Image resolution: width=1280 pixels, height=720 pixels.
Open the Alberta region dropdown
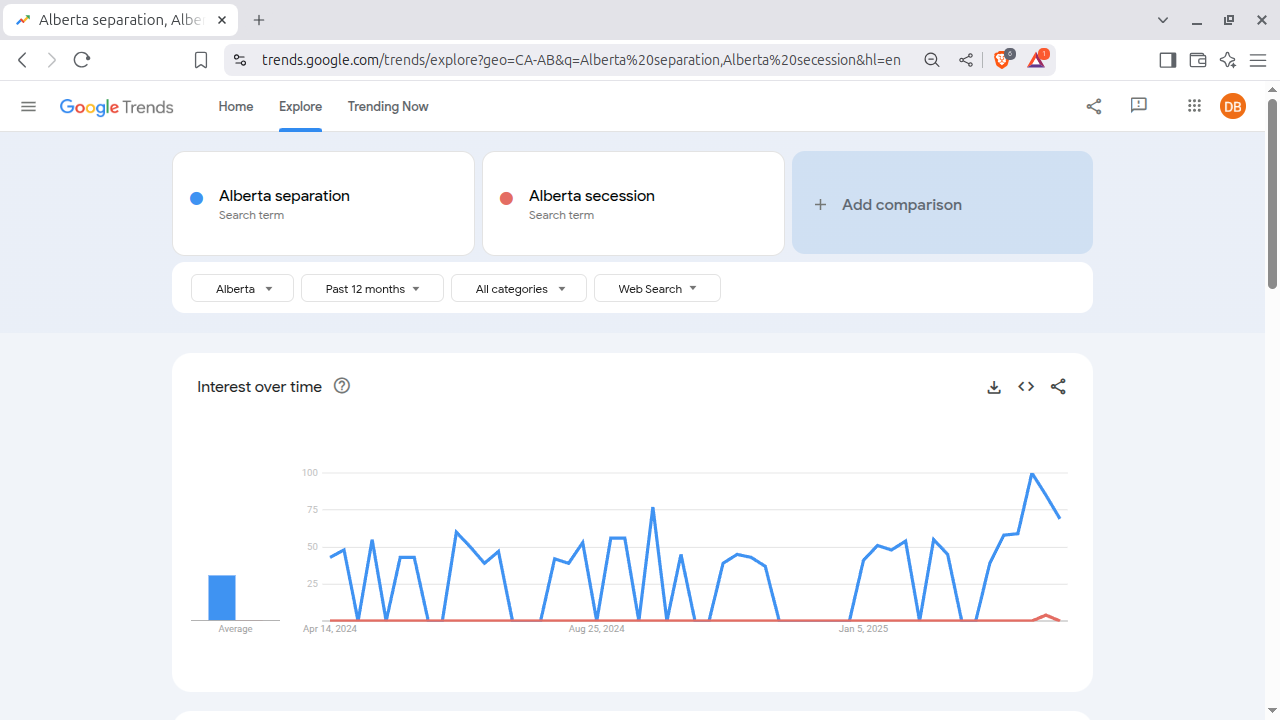point(243,289)
